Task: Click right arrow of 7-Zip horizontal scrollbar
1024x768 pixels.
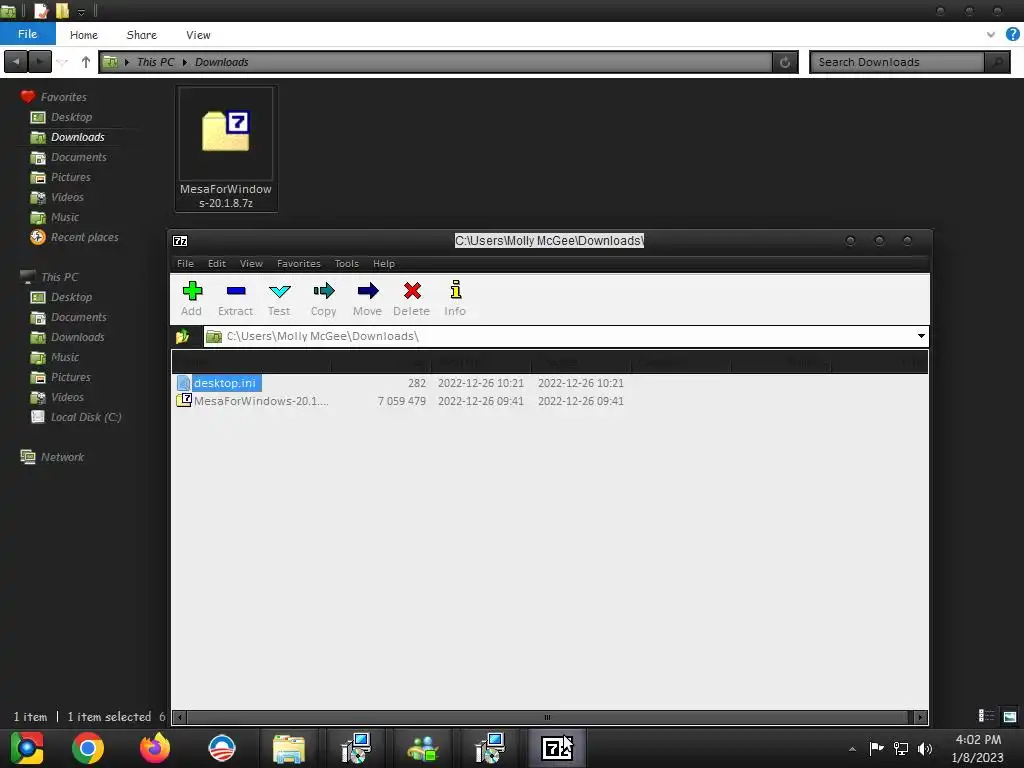Action: (x=920, y=717)
